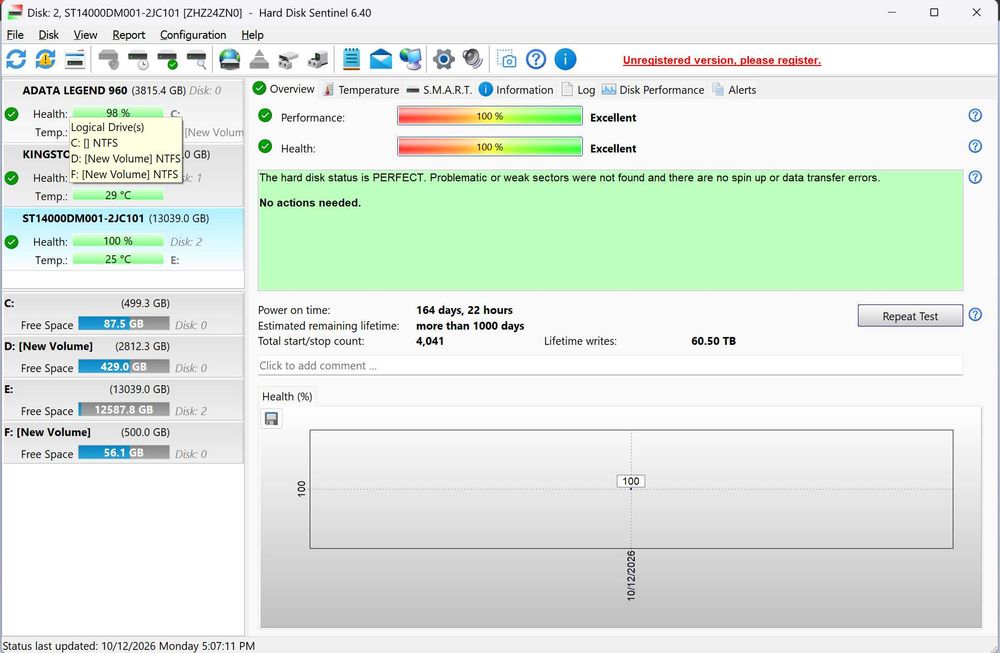
Task: Click the start/stop count value 4,041
Action: (x=430, y=341)
